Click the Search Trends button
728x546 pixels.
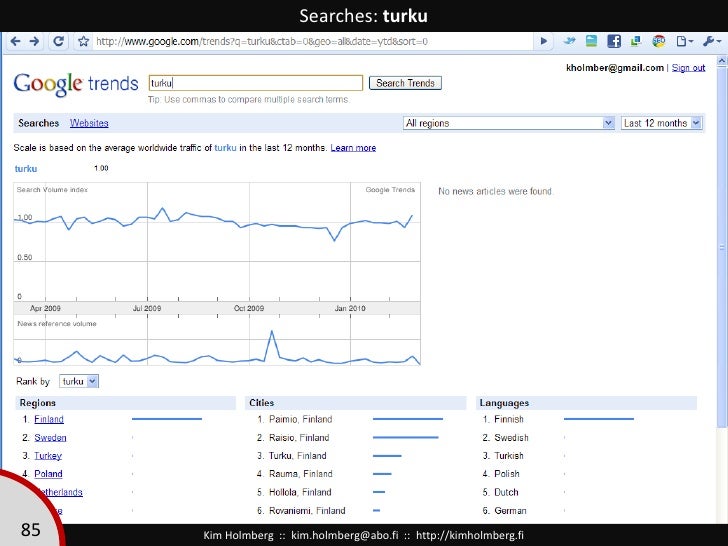tap(405, 83)
